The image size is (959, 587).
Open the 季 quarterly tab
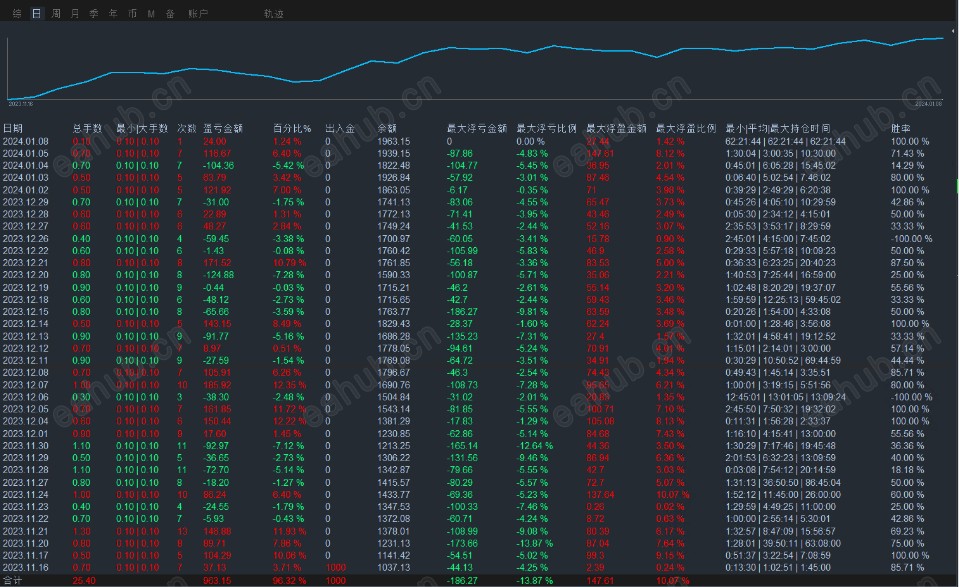coord(94,13)
